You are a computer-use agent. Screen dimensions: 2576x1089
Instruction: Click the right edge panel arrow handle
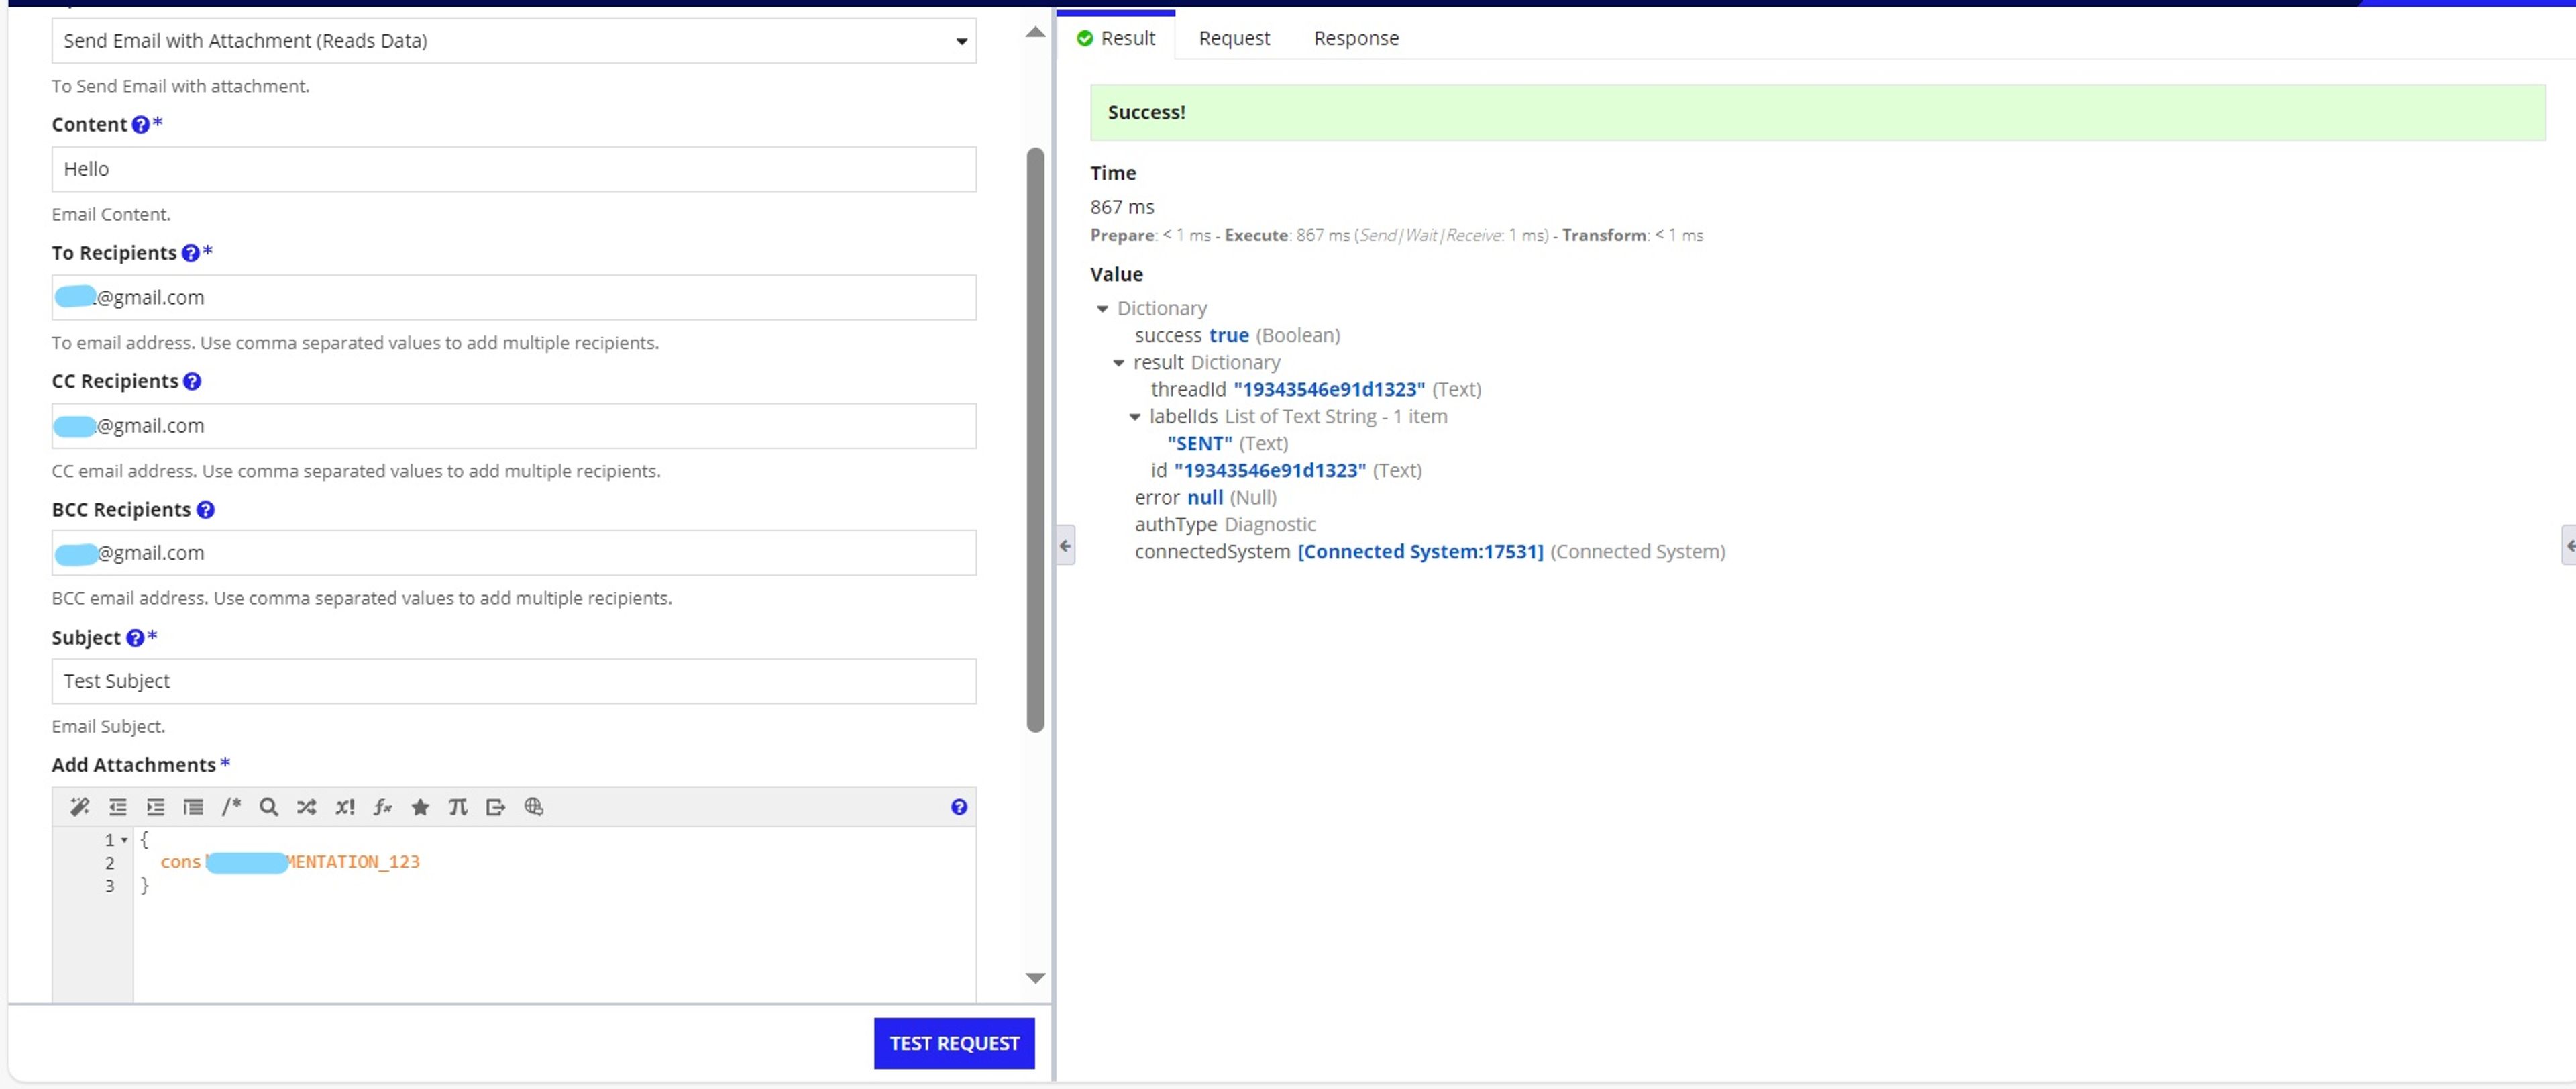click(2569, 545)
